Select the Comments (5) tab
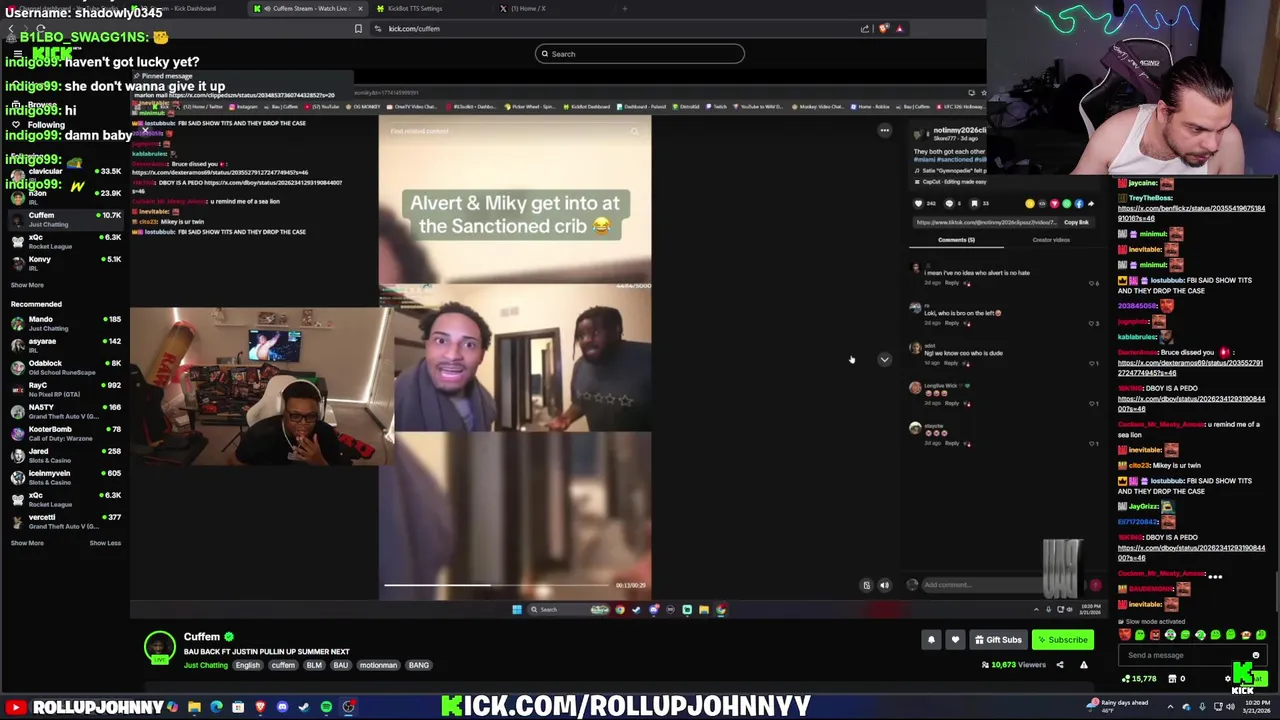Viewport: 1280px width, 720px height. (956, 240)
